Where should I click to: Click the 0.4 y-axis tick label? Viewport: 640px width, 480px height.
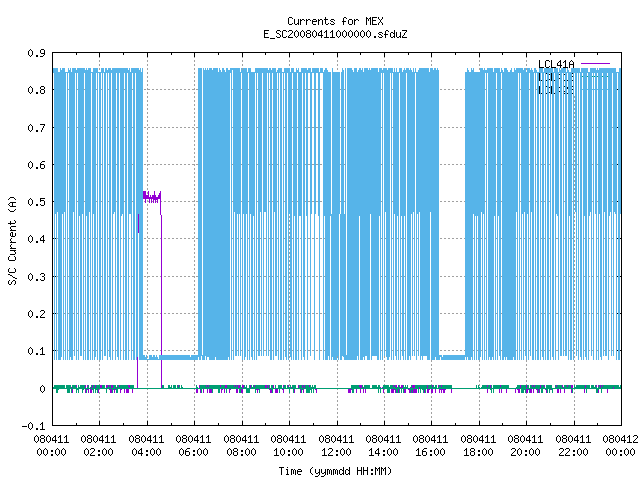click(x=36, y=239)
